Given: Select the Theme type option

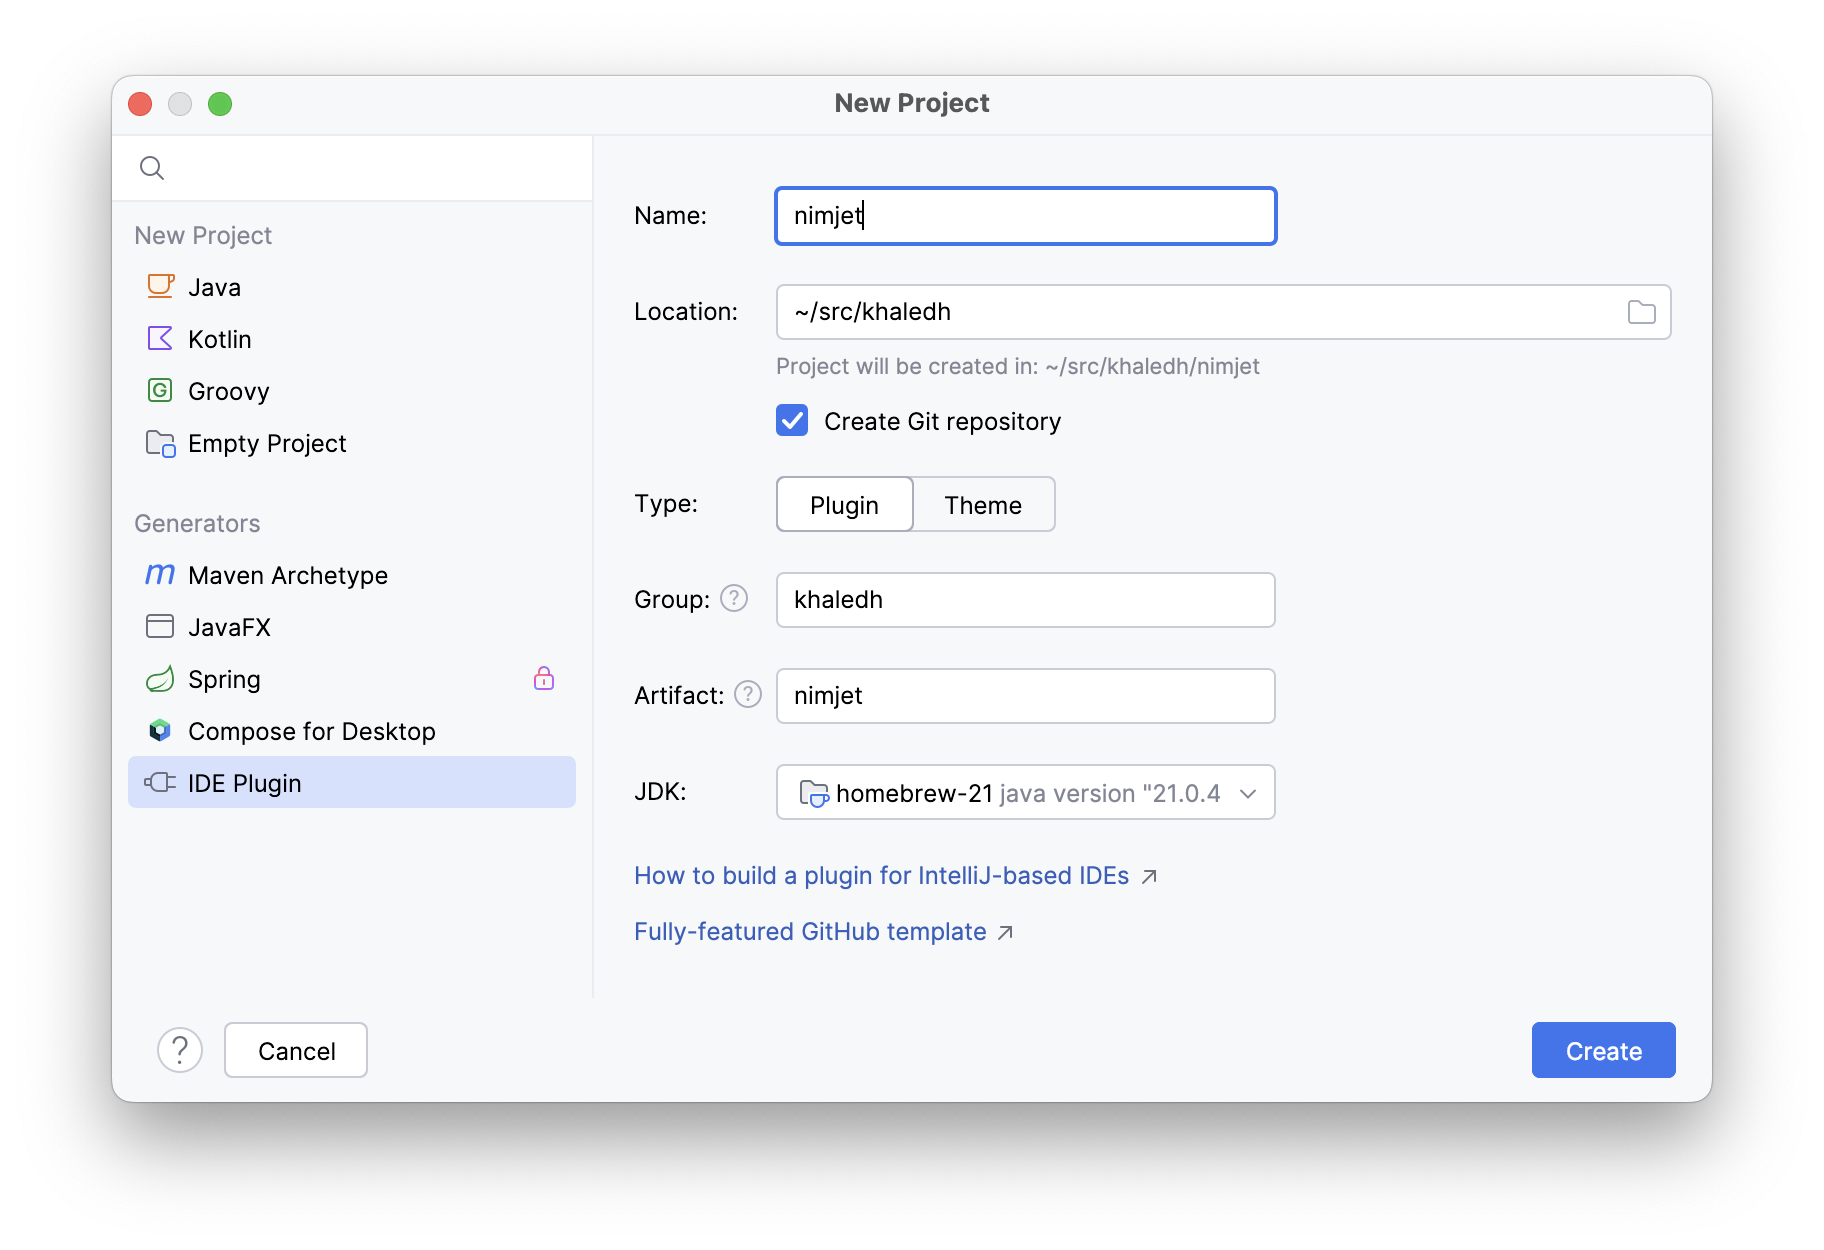Looking at the screenshot, I should pos(984,504).
